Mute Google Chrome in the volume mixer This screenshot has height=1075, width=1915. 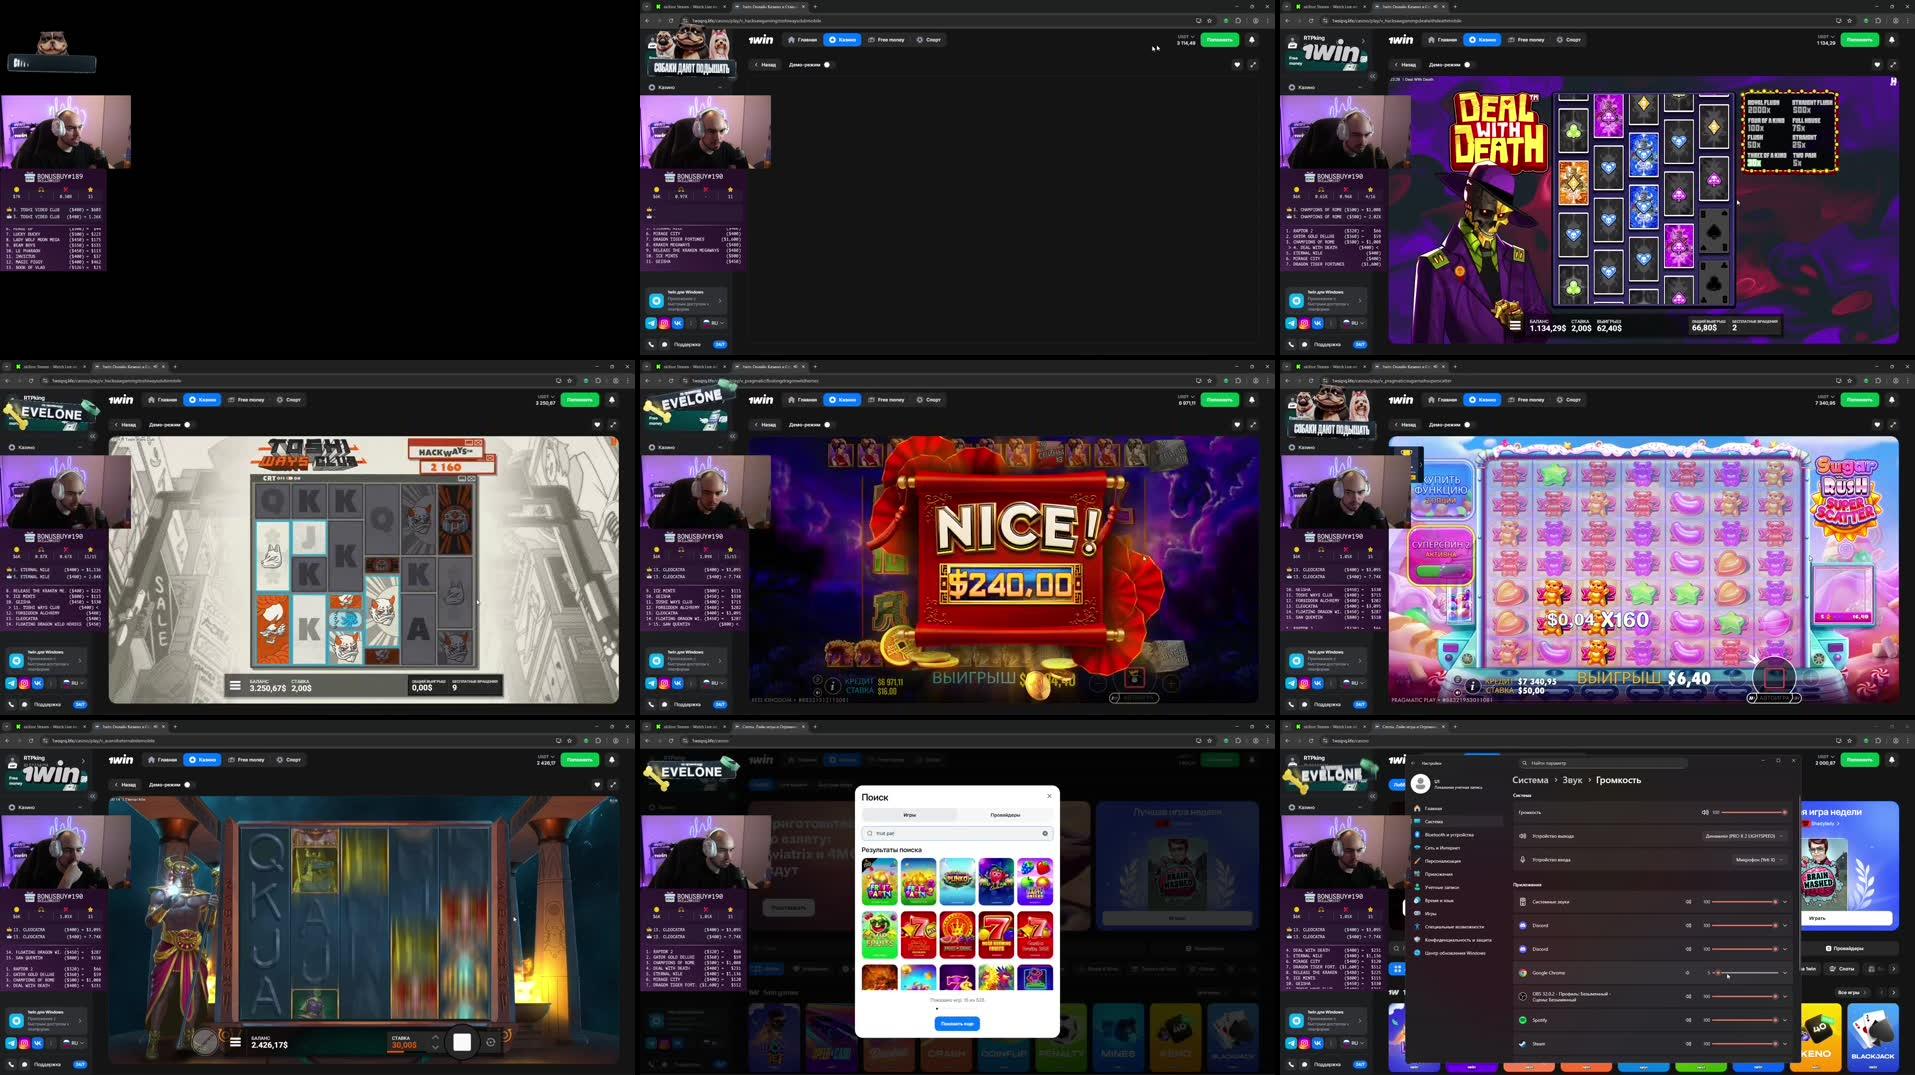1687,973
